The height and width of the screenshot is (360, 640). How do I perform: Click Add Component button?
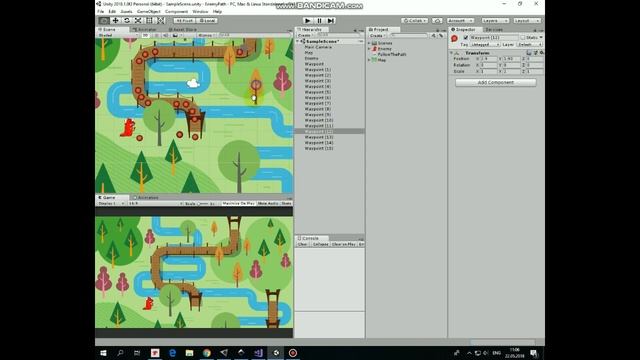click(496, 82)
